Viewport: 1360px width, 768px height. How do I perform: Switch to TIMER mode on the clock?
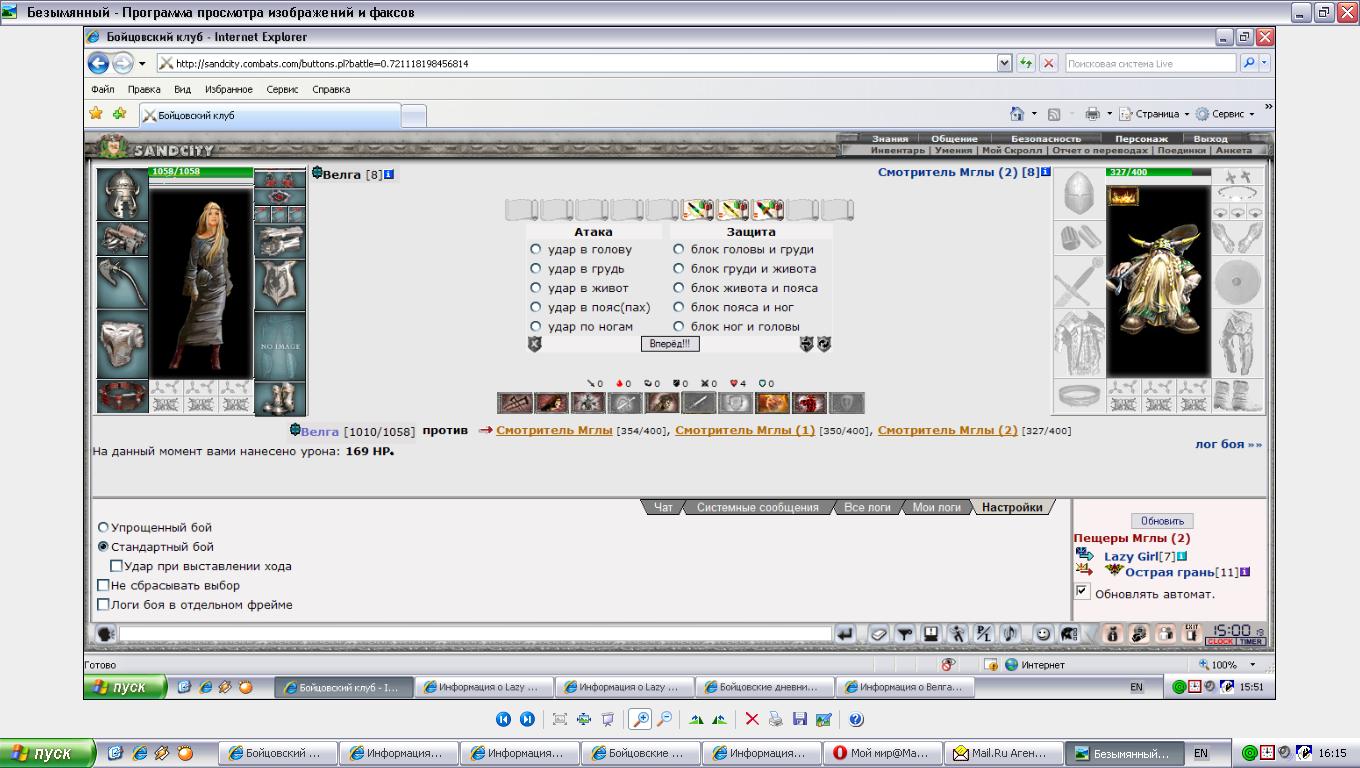pyautogui.click(x=1251, y=642)
